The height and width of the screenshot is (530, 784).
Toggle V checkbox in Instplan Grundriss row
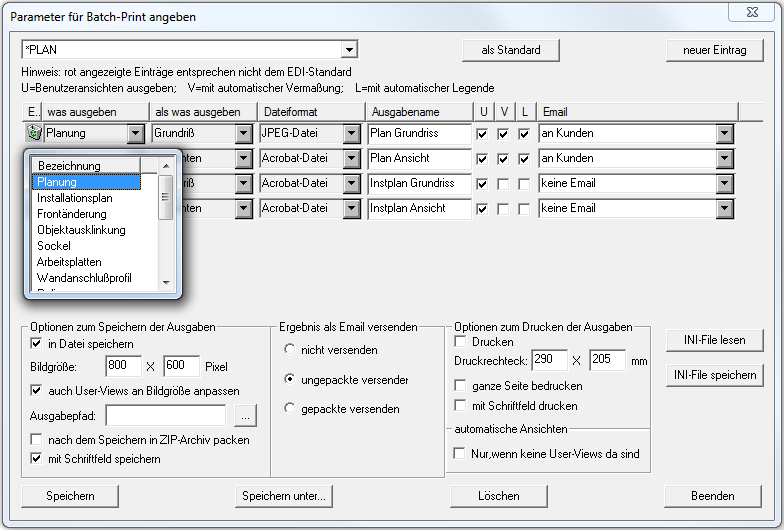tap(503, 184)
